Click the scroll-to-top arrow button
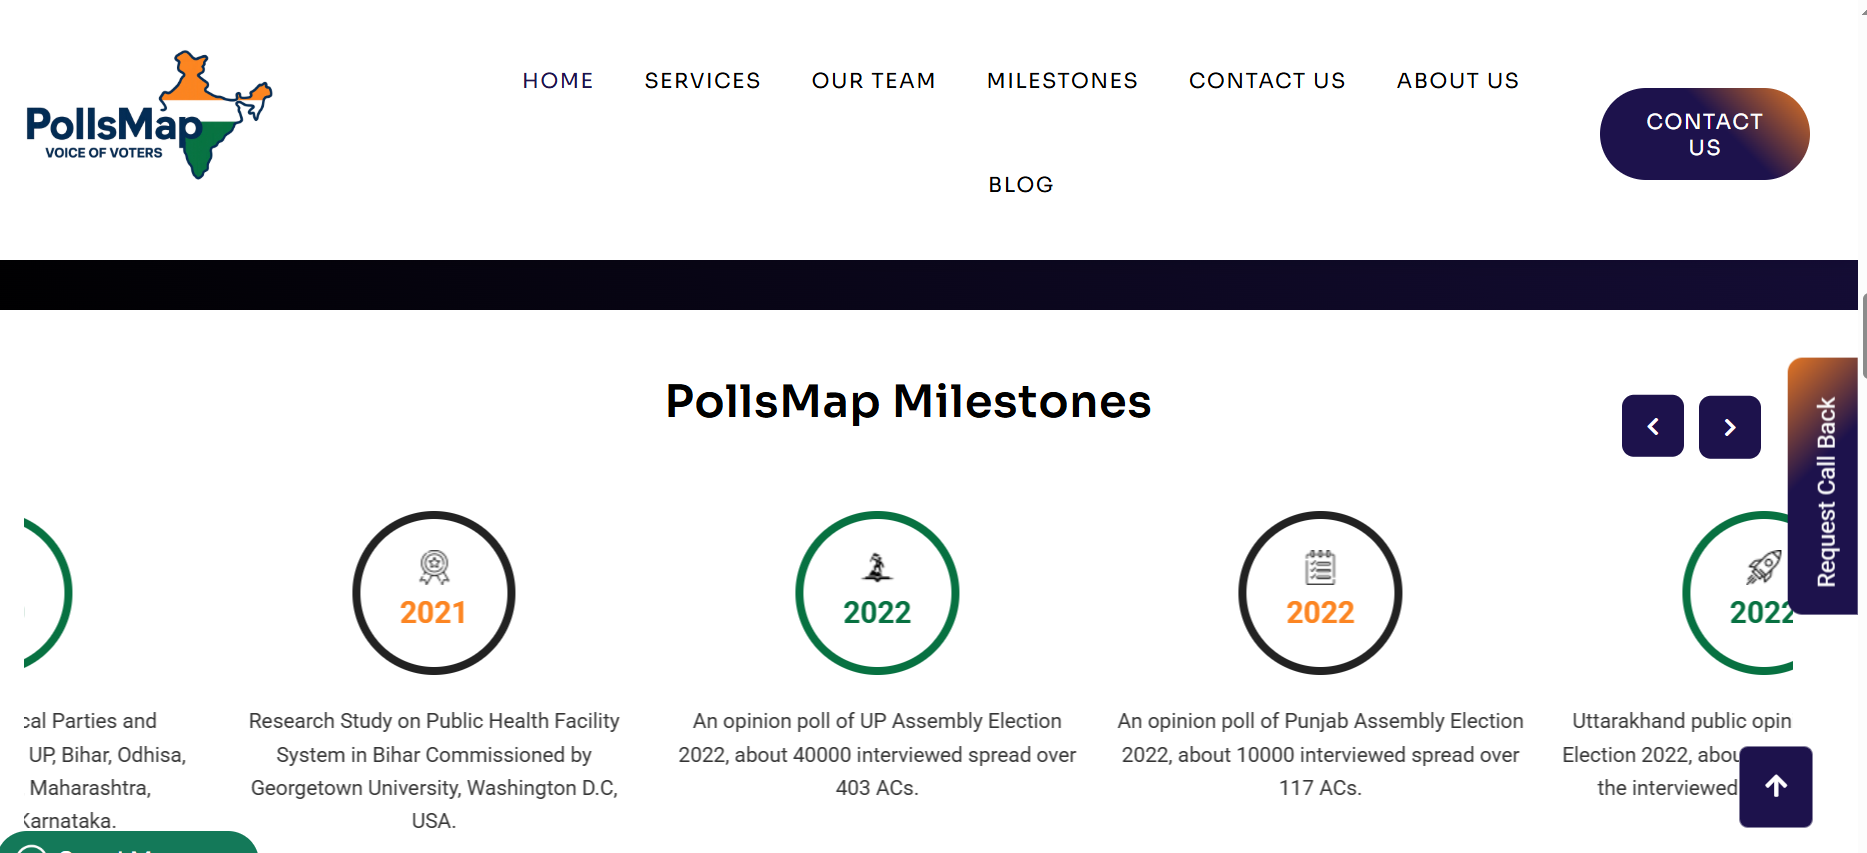 [1776, 787]
